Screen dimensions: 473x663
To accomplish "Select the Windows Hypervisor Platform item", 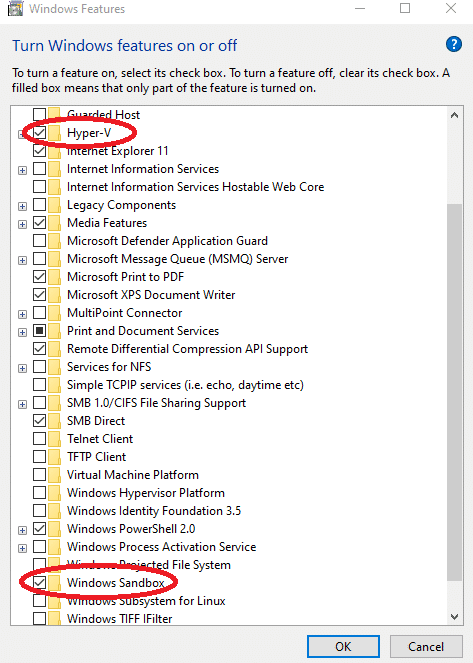I will pyautogui.click(x=146, y=493).
